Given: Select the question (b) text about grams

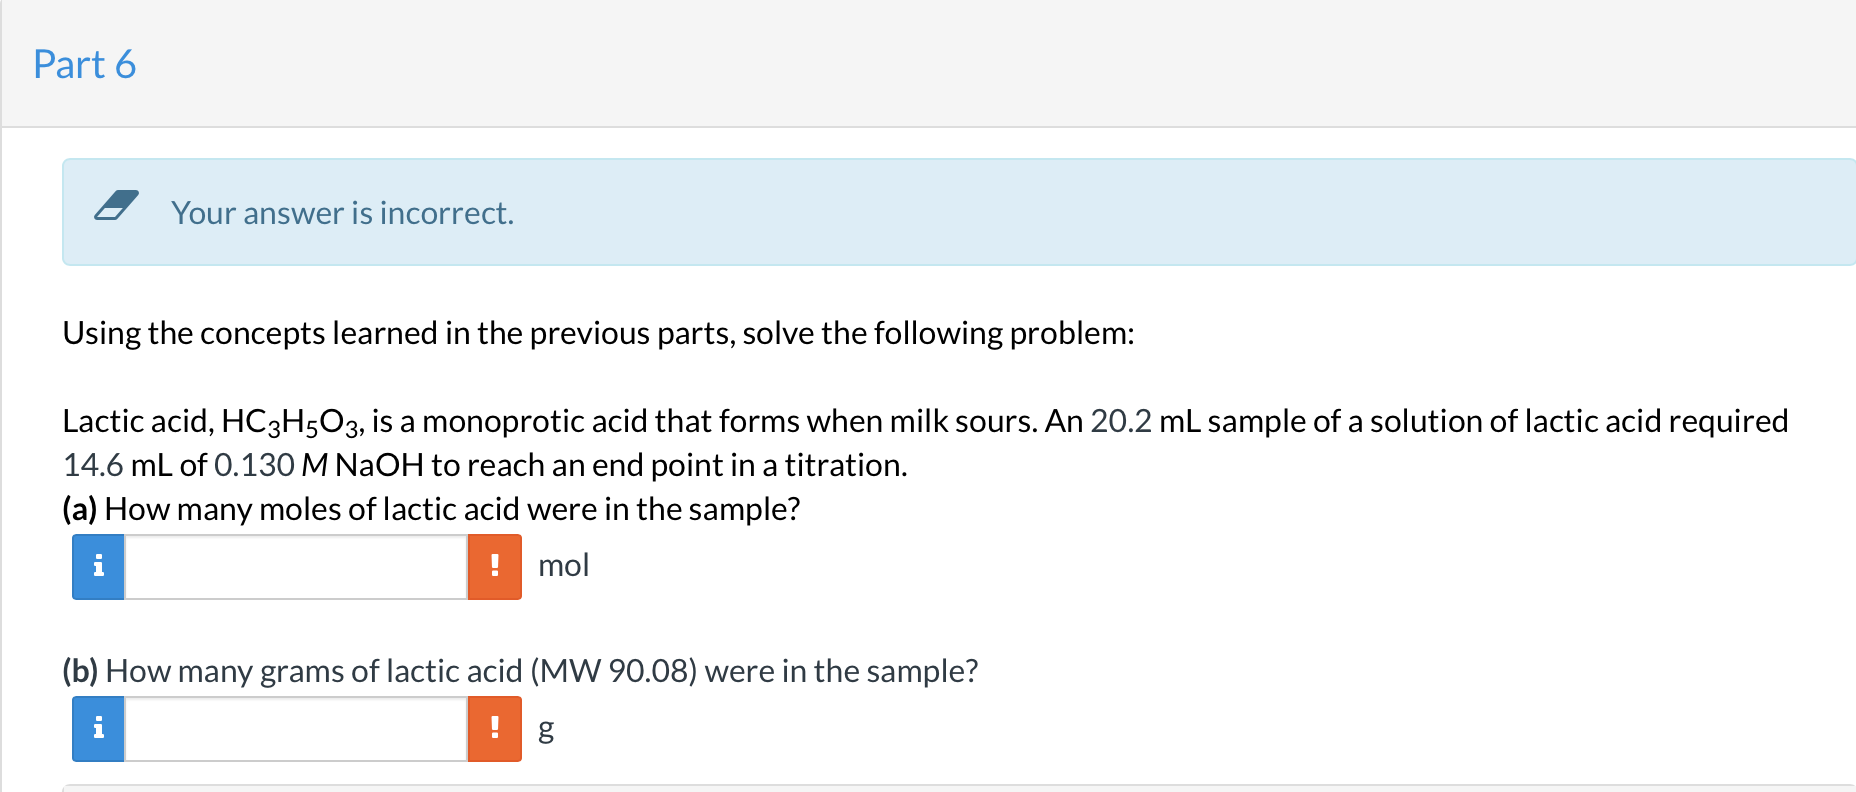Looking at the screenshot, I should (520, 671).
